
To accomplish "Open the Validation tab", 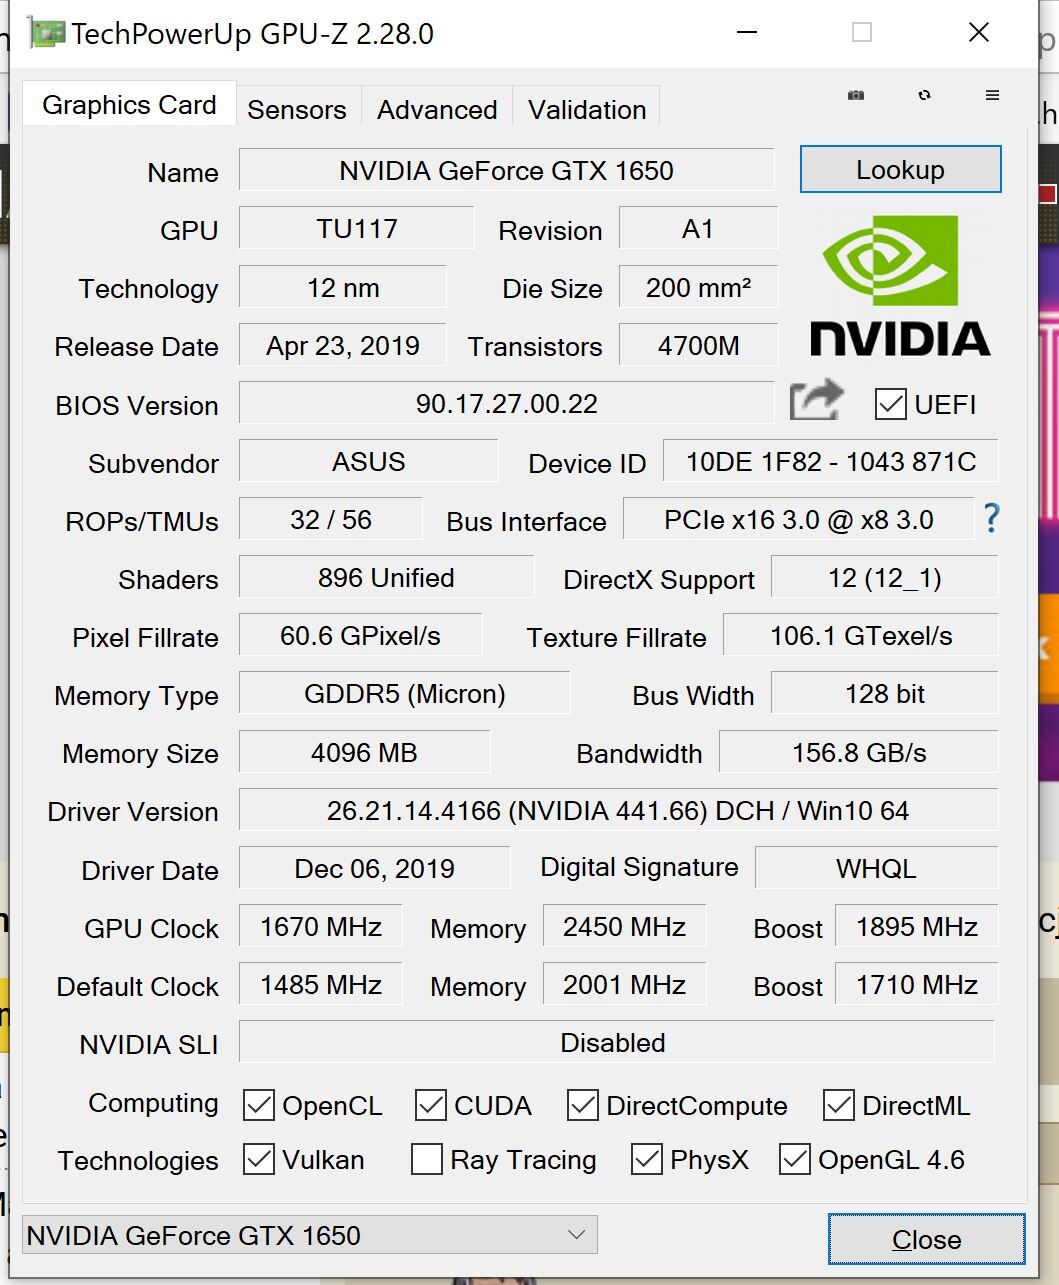I will click(587, 109).
